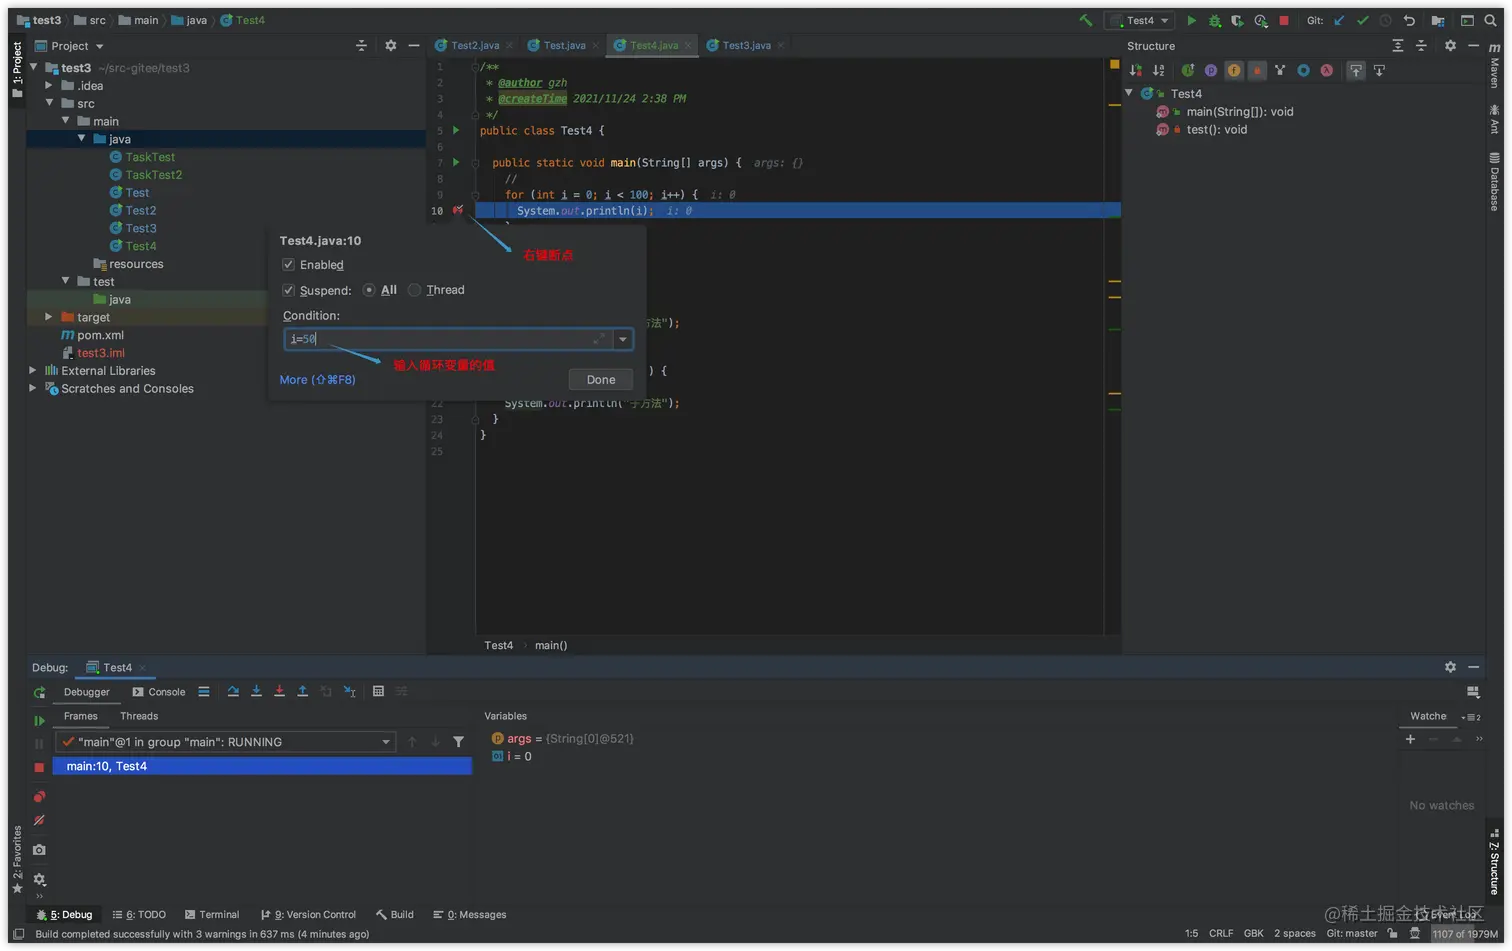
Task: Expand the target folder in project tree
Action: click(48, 317)
